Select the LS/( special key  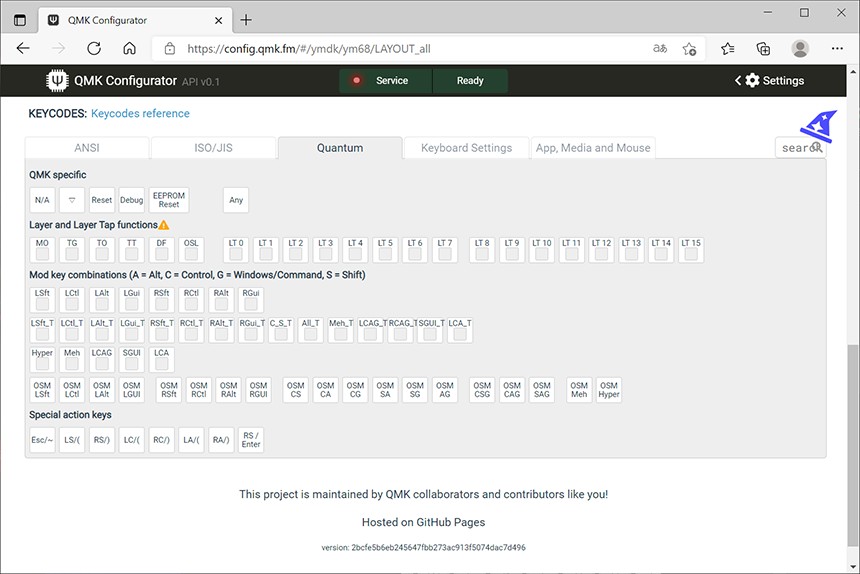[x=72, y=440]
